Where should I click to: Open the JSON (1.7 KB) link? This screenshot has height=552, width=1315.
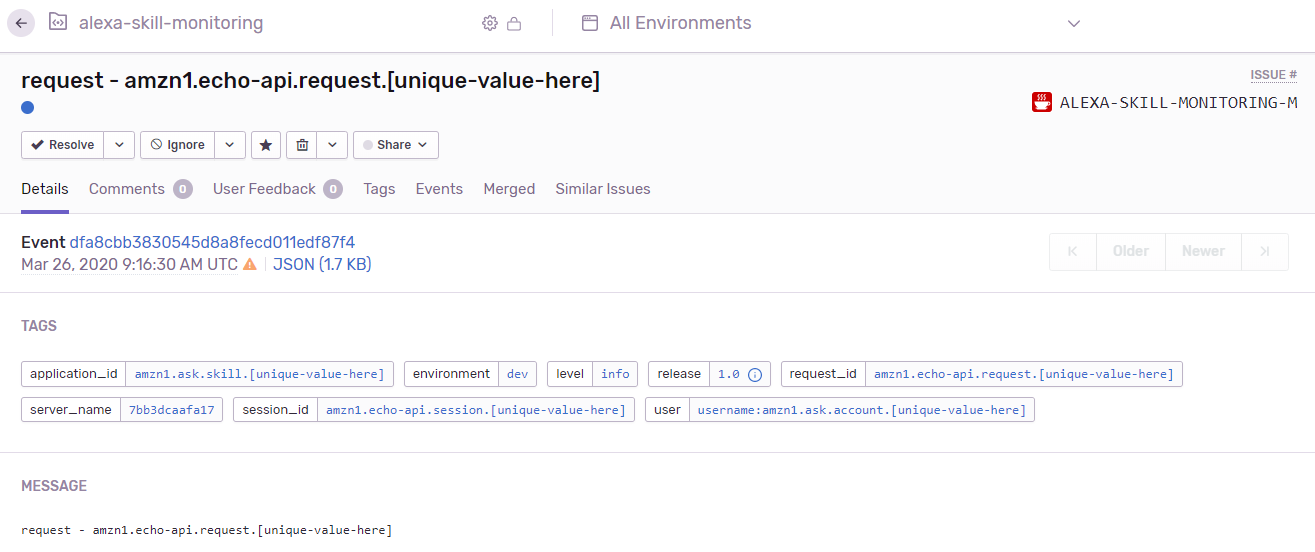(322, 265)
